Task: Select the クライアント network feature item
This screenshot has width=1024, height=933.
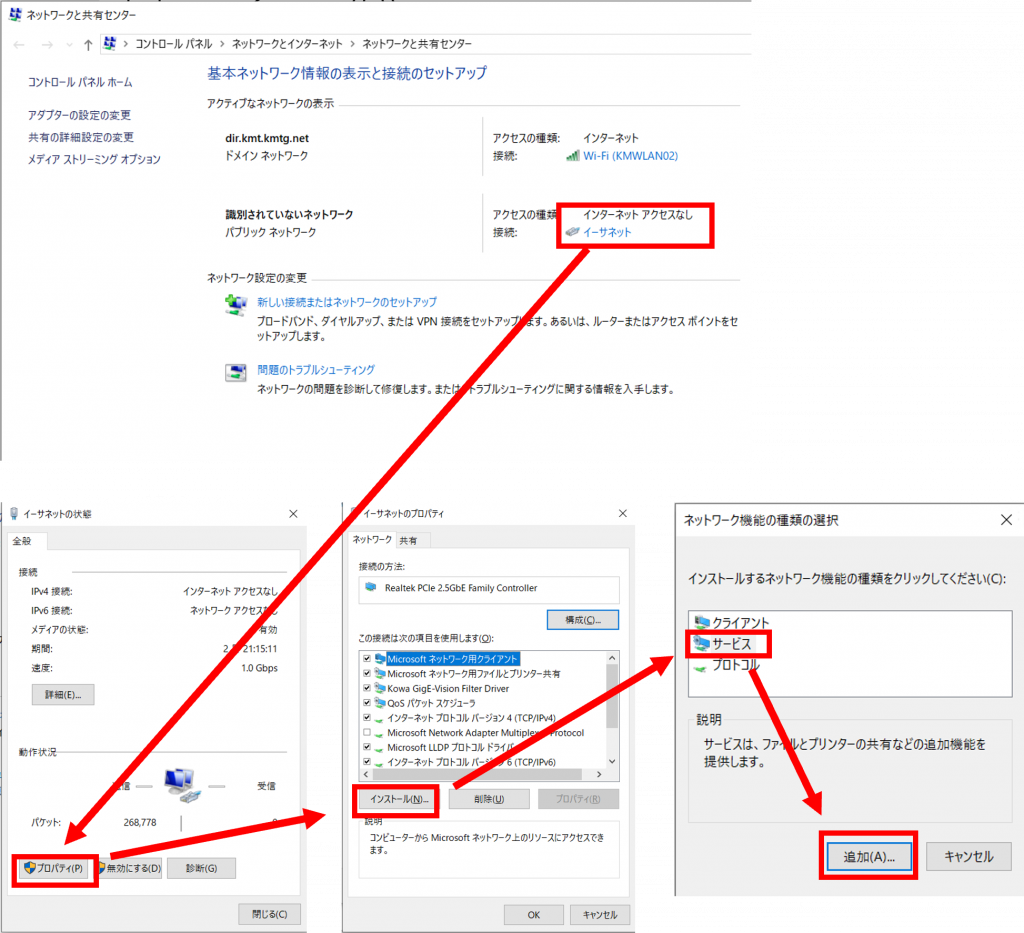Action: pos(740,622)
